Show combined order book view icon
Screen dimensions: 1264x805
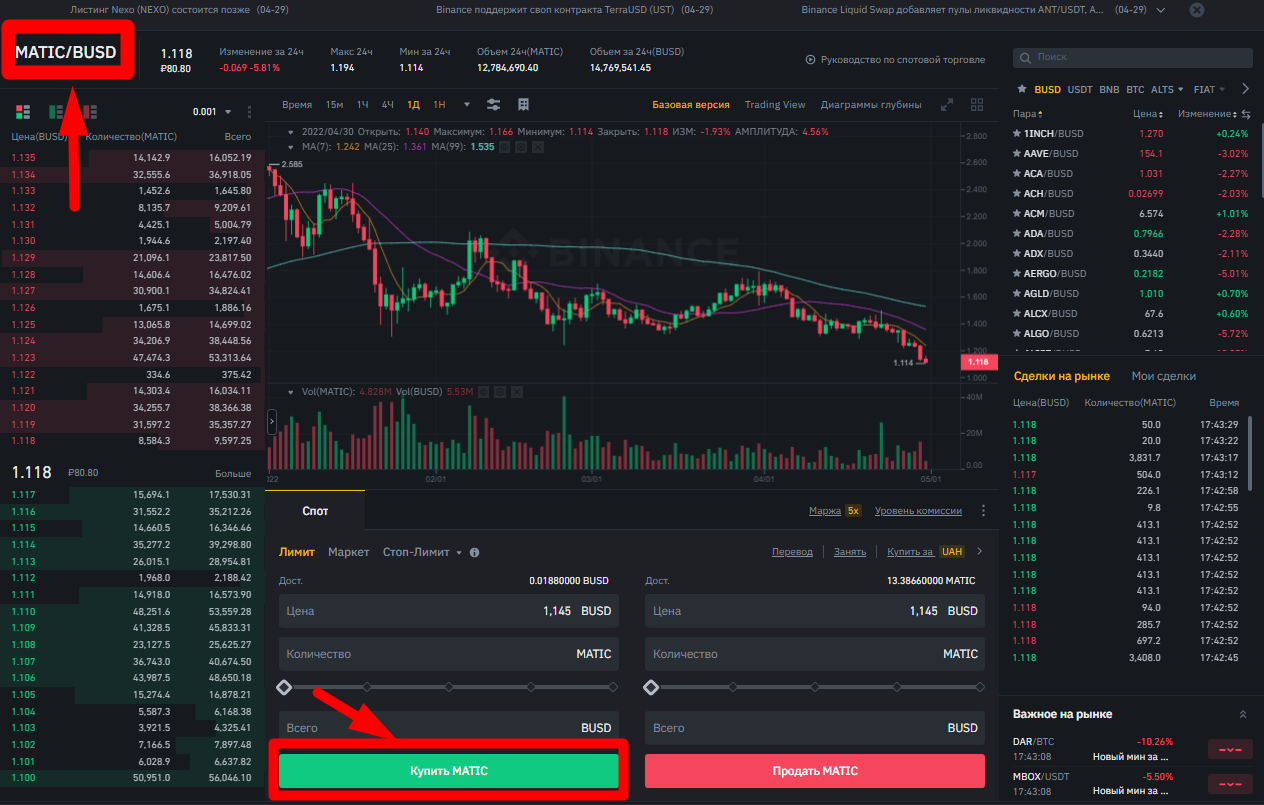click(x=23, y=111)
